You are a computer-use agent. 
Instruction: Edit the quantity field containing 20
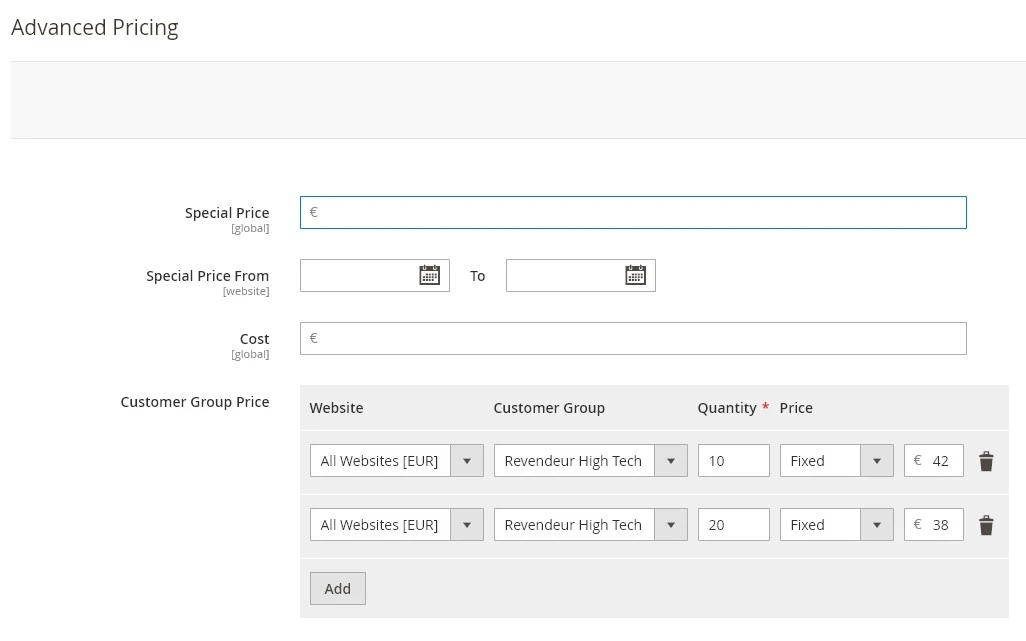pos(734,525)
